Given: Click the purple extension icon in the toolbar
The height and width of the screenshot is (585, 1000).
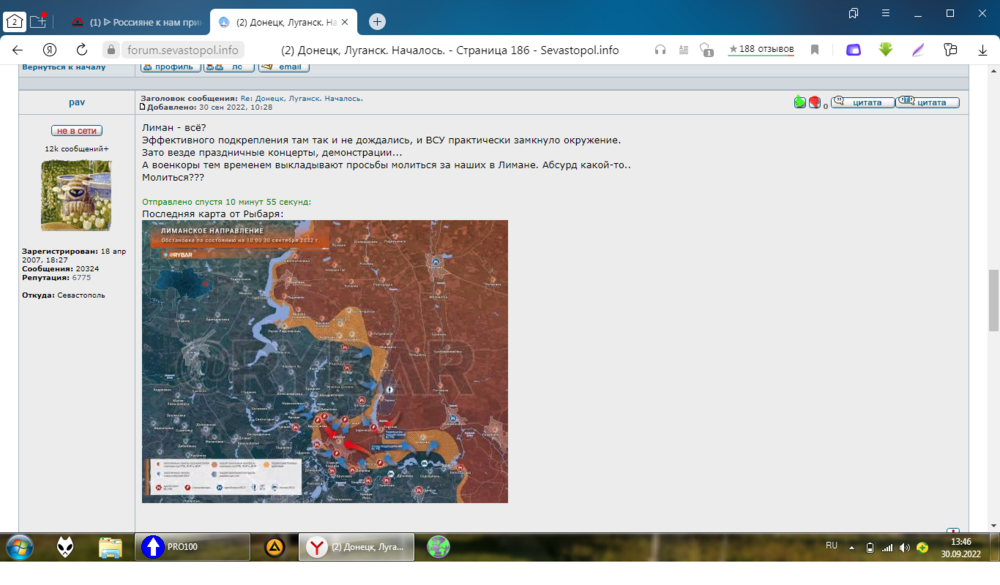Looking at the screenshot, I should click(x=852, y=49).
